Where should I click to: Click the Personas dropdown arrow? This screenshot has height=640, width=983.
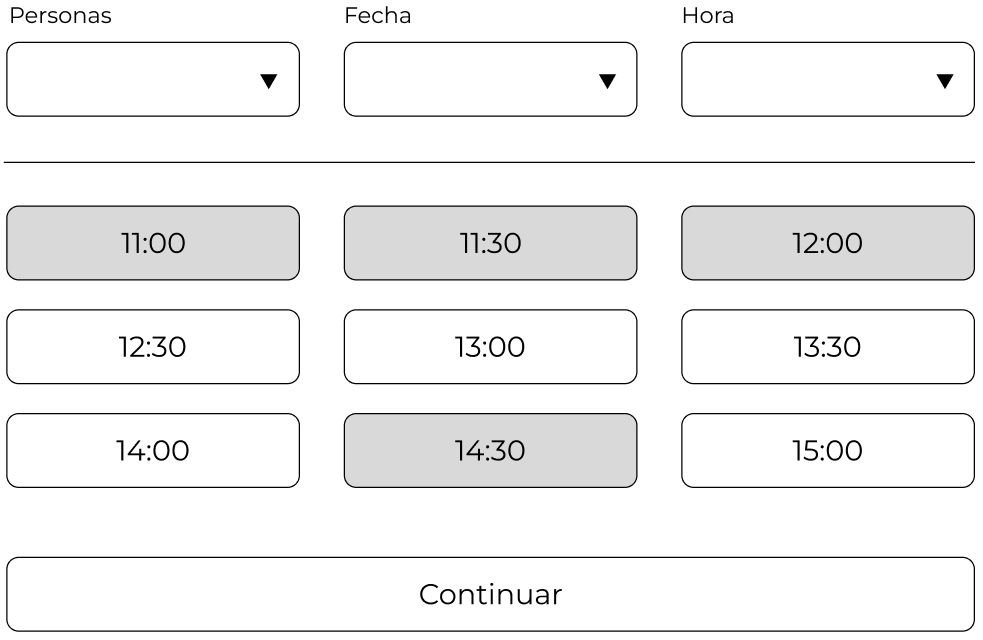270,80
